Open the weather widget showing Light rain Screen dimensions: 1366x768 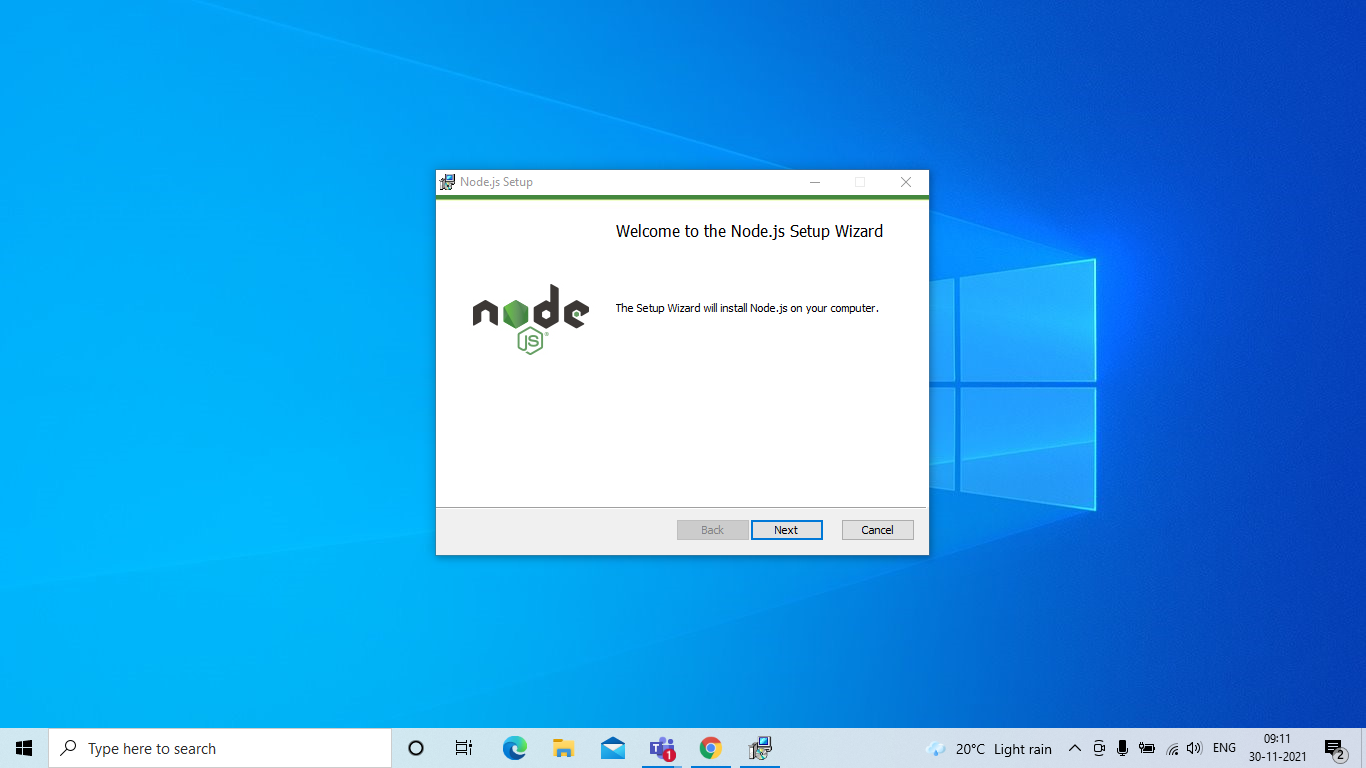(x=989, y=749)
